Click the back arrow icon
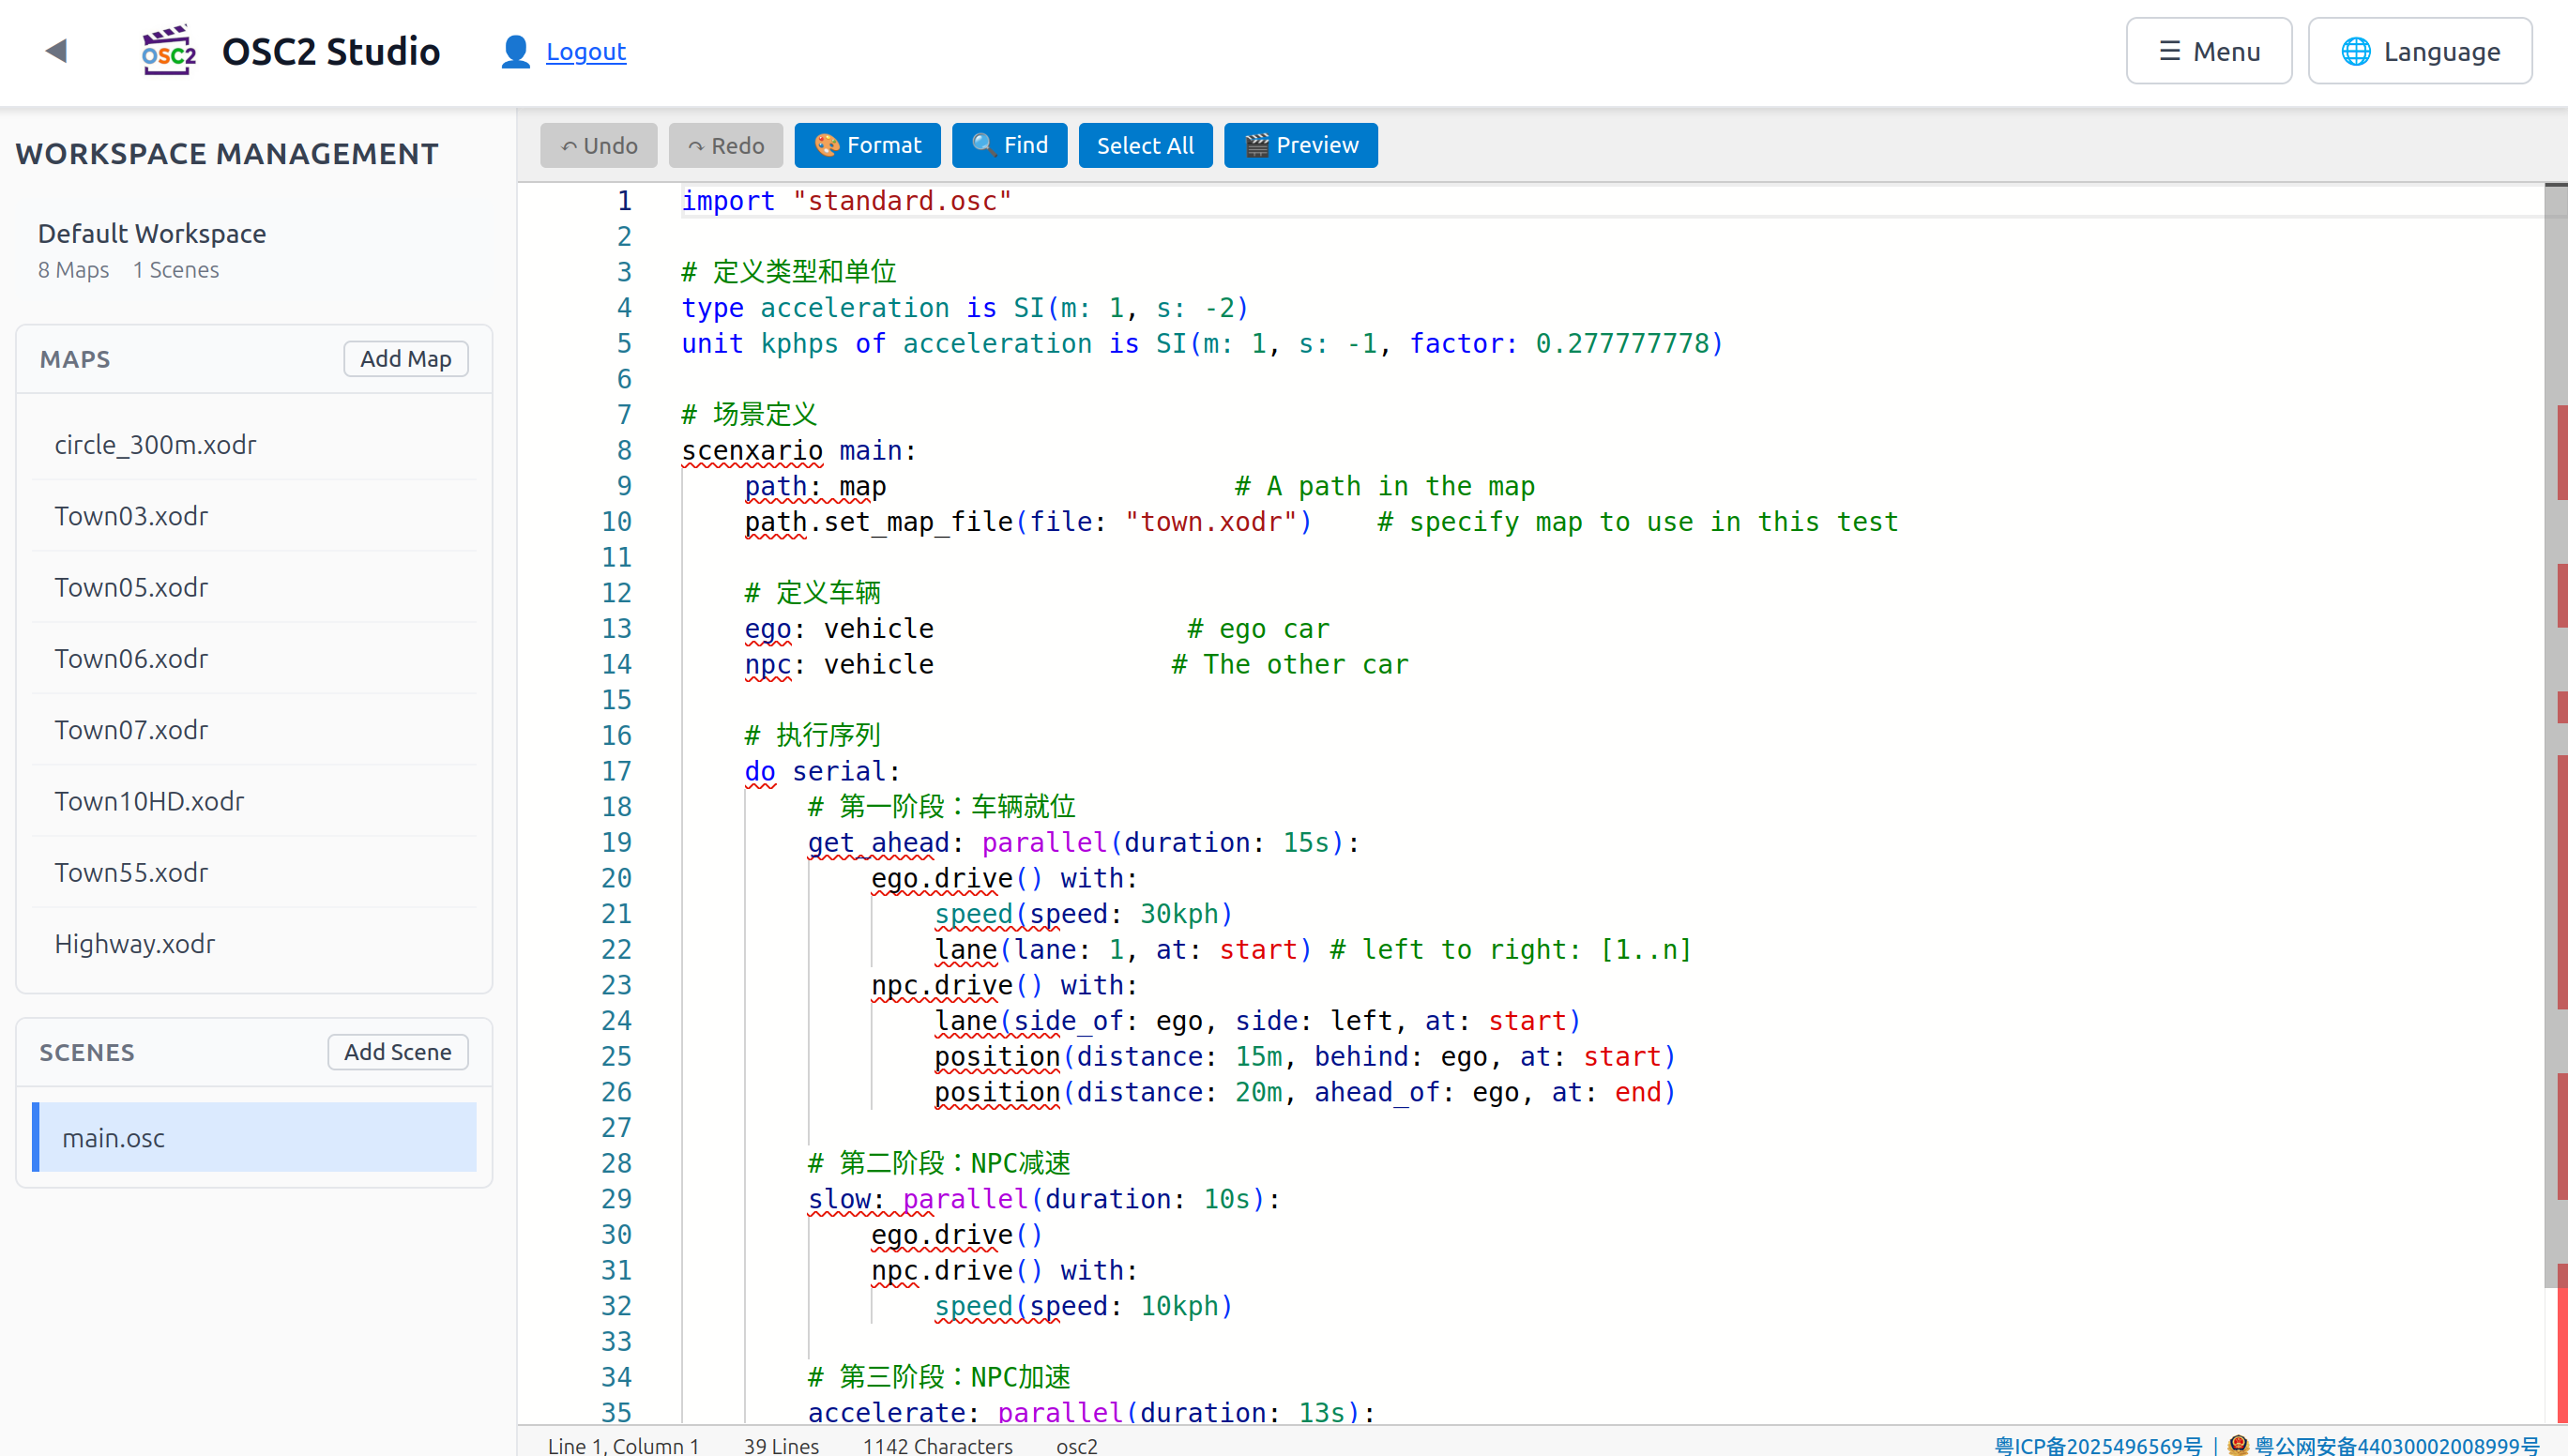The image size is (2568, 1456). [x=56, y=51]
